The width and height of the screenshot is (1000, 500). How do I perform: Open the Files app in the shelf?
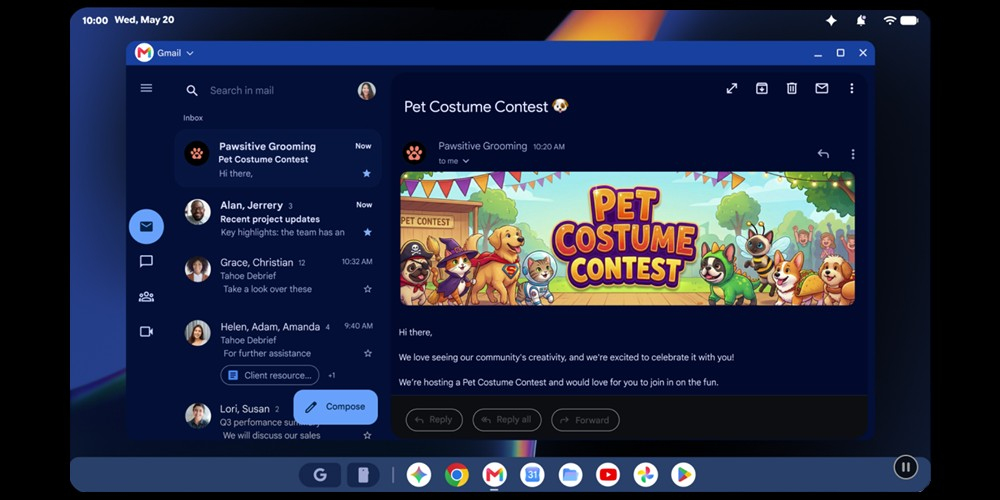coord(570,474)
